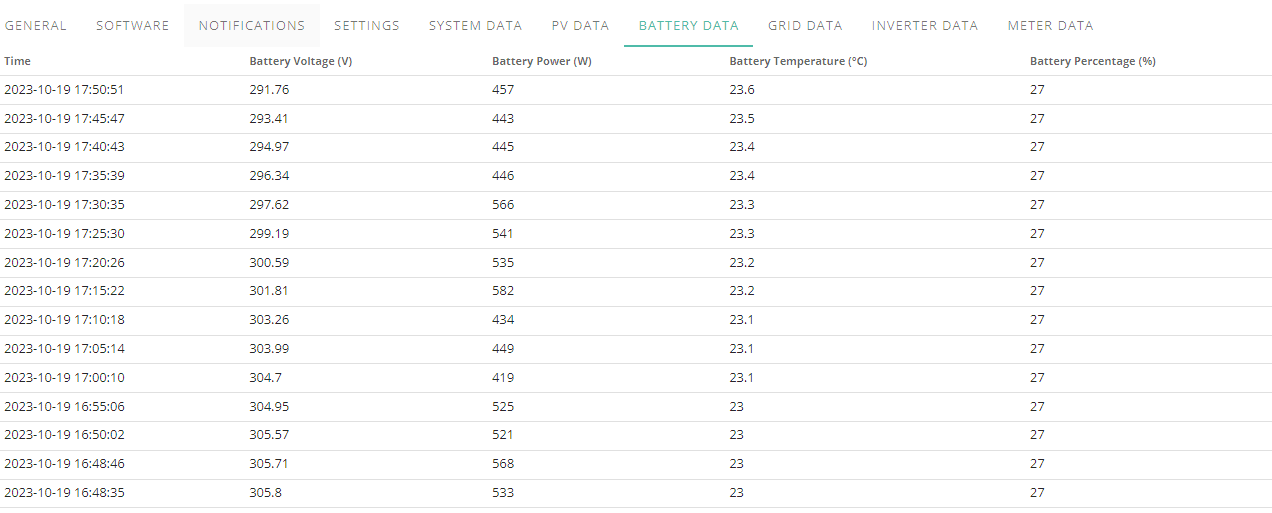Go to the Settings tab

(367, 26)
